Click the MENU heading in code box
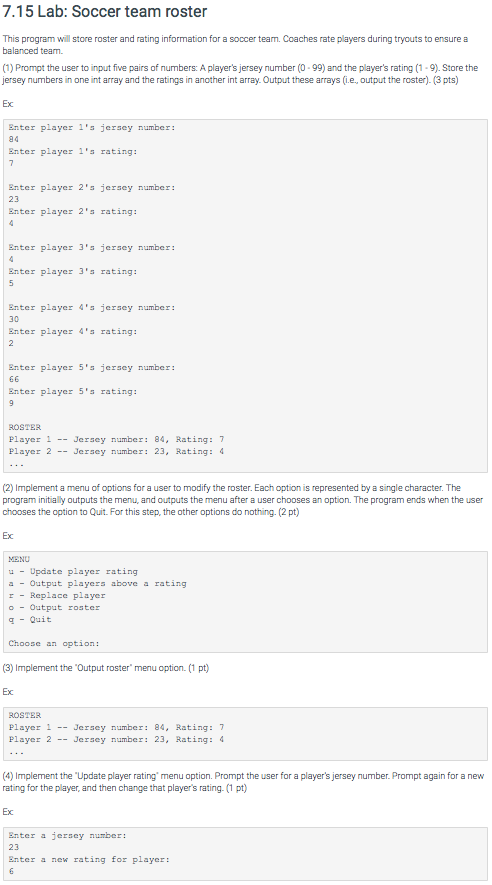 pyautogui.click(x=19, y=559)
